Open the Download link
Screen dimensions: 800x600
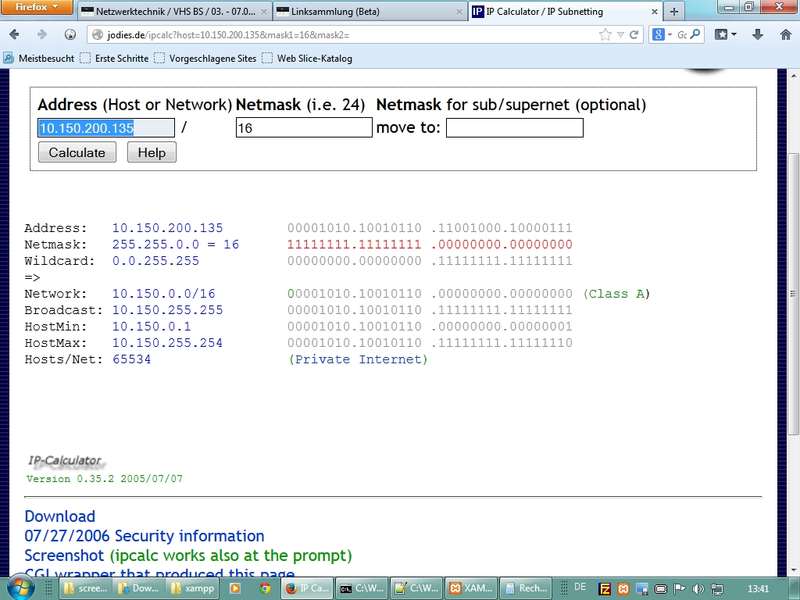60,516
